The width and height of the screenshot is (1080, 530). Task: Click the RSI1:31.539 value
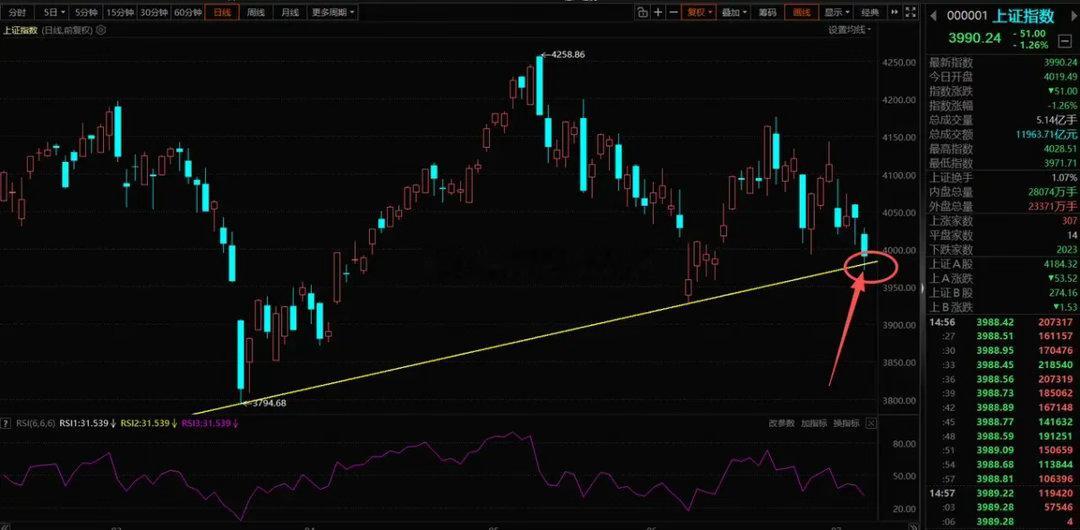[x=85, y=423]
